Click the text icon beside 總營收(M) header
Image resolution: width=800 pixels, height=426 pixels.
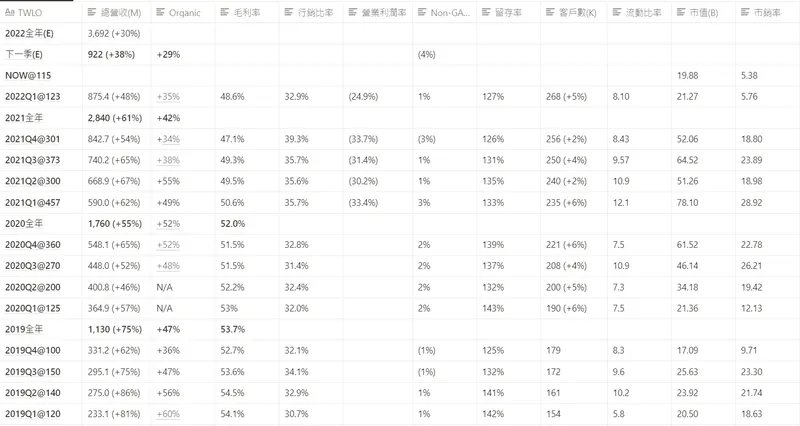(x=92, y=12)
